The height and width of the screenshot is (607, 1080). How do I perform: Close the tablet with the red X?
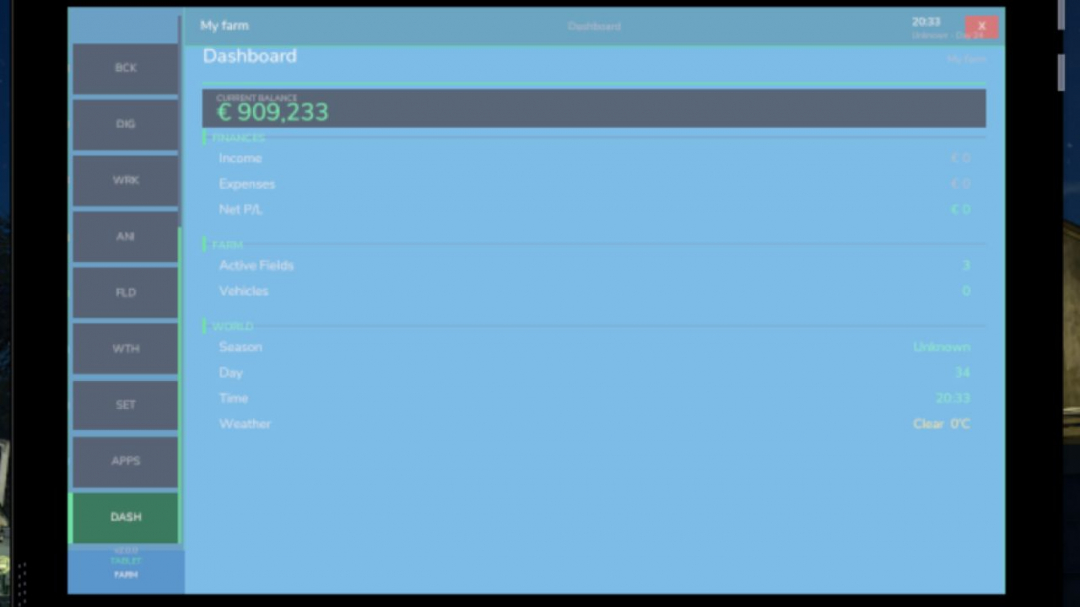[x=981, y=25]
